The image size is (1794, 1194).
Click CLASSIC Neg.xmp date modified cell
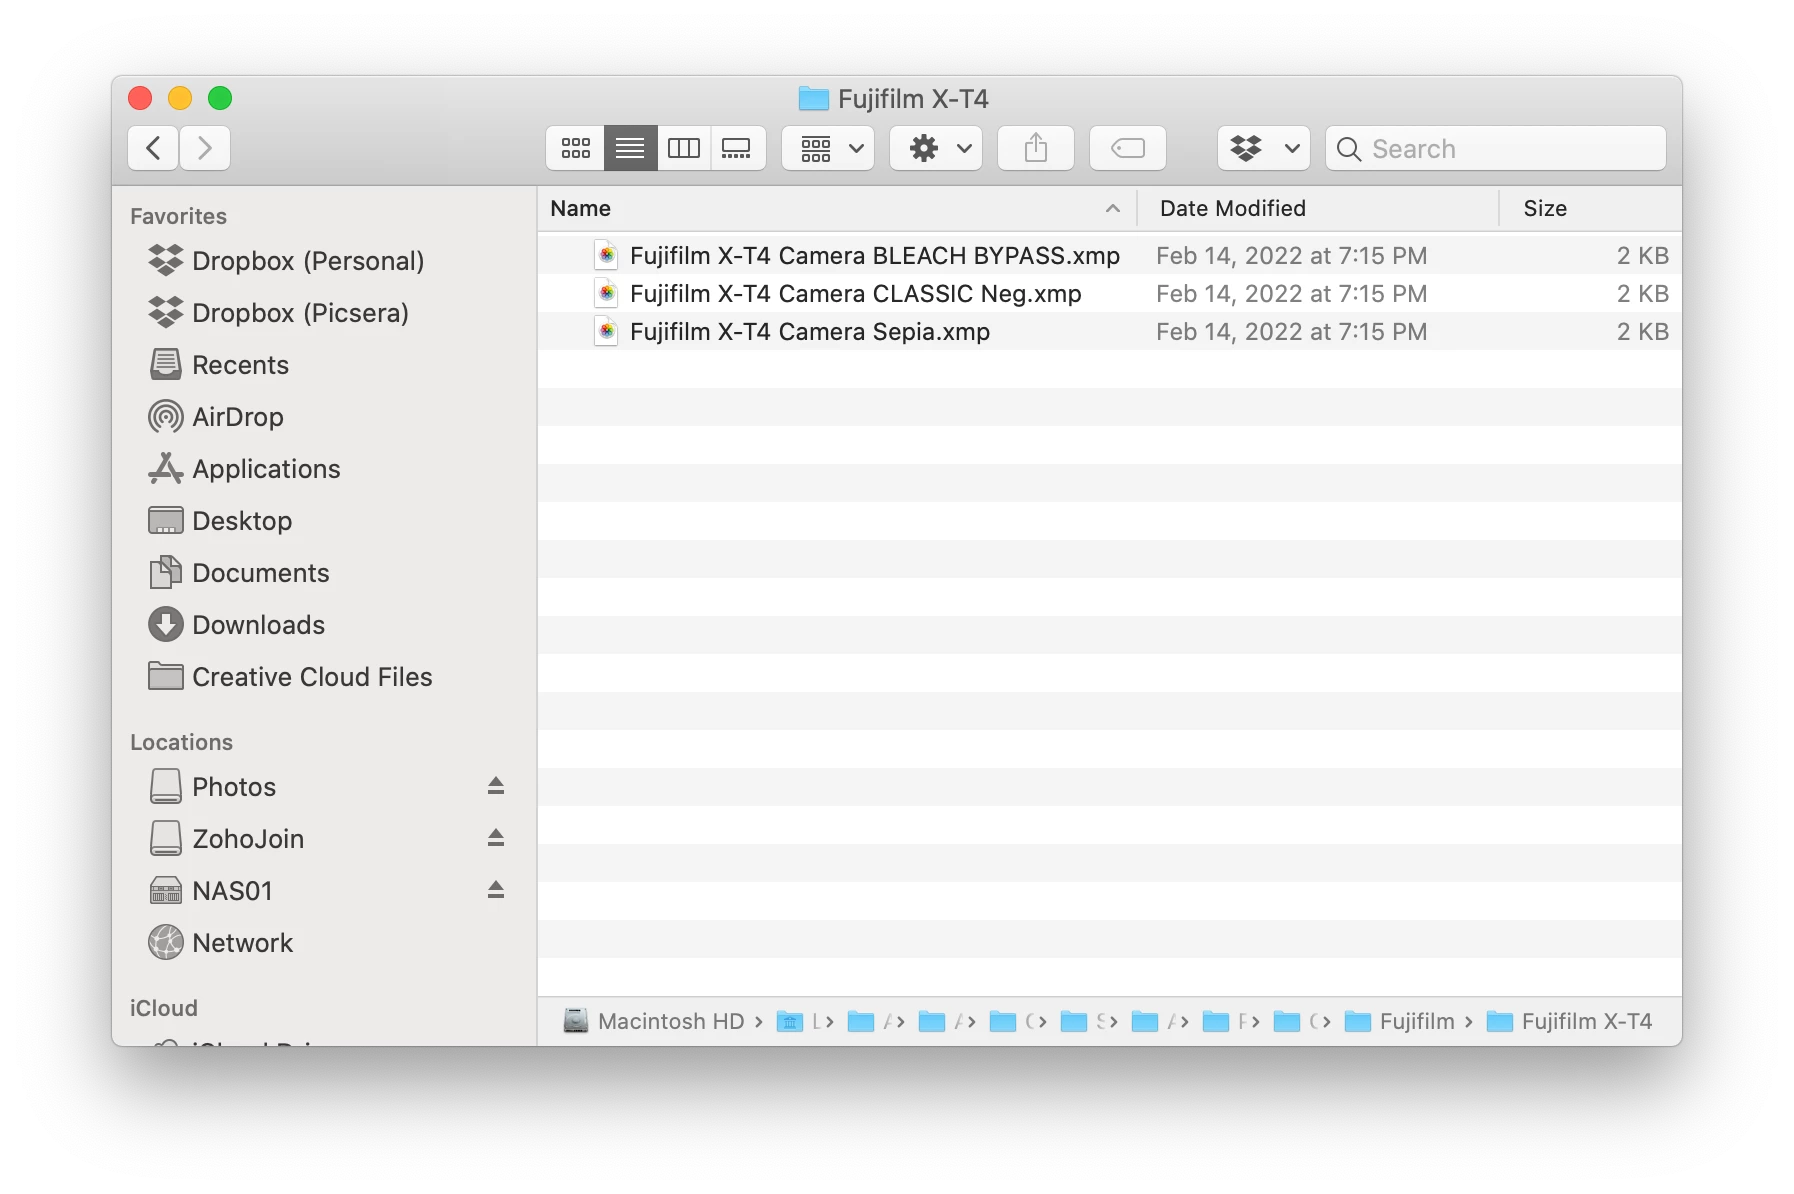(1291, 294)
